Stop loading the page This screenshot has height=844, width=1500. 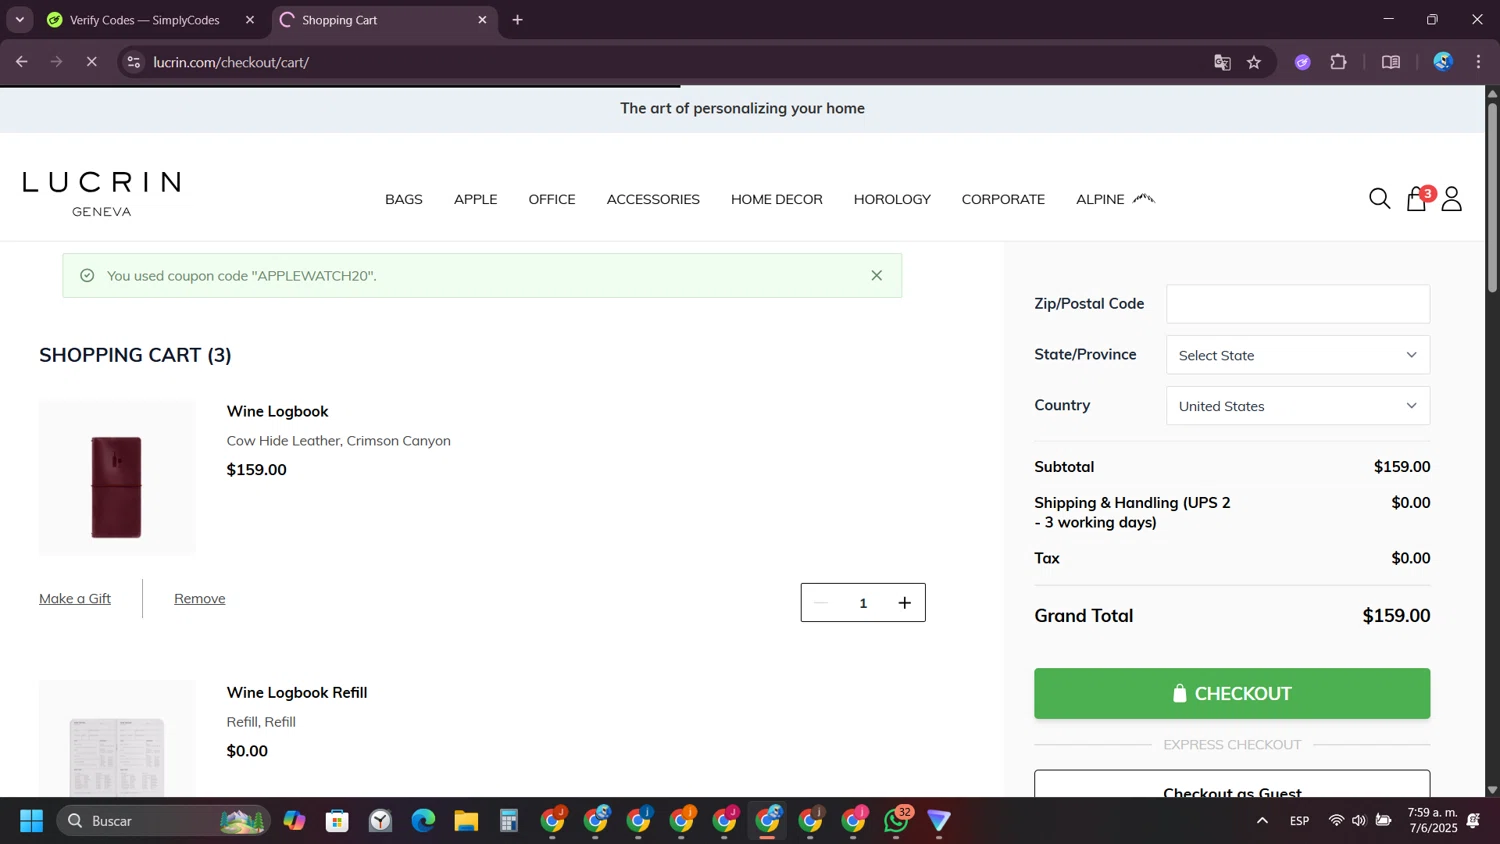pos(91,62)
